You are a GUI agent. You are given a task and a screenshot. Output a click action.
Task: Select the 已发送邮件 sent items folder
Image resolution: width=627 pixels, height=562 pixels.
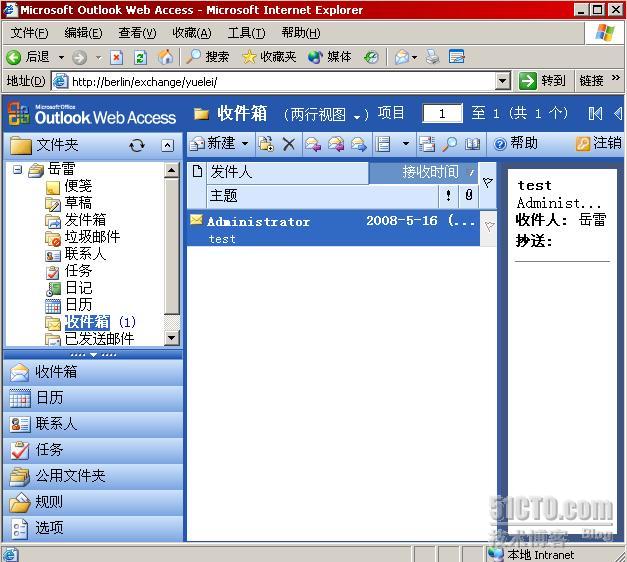[x=100, y=339]
